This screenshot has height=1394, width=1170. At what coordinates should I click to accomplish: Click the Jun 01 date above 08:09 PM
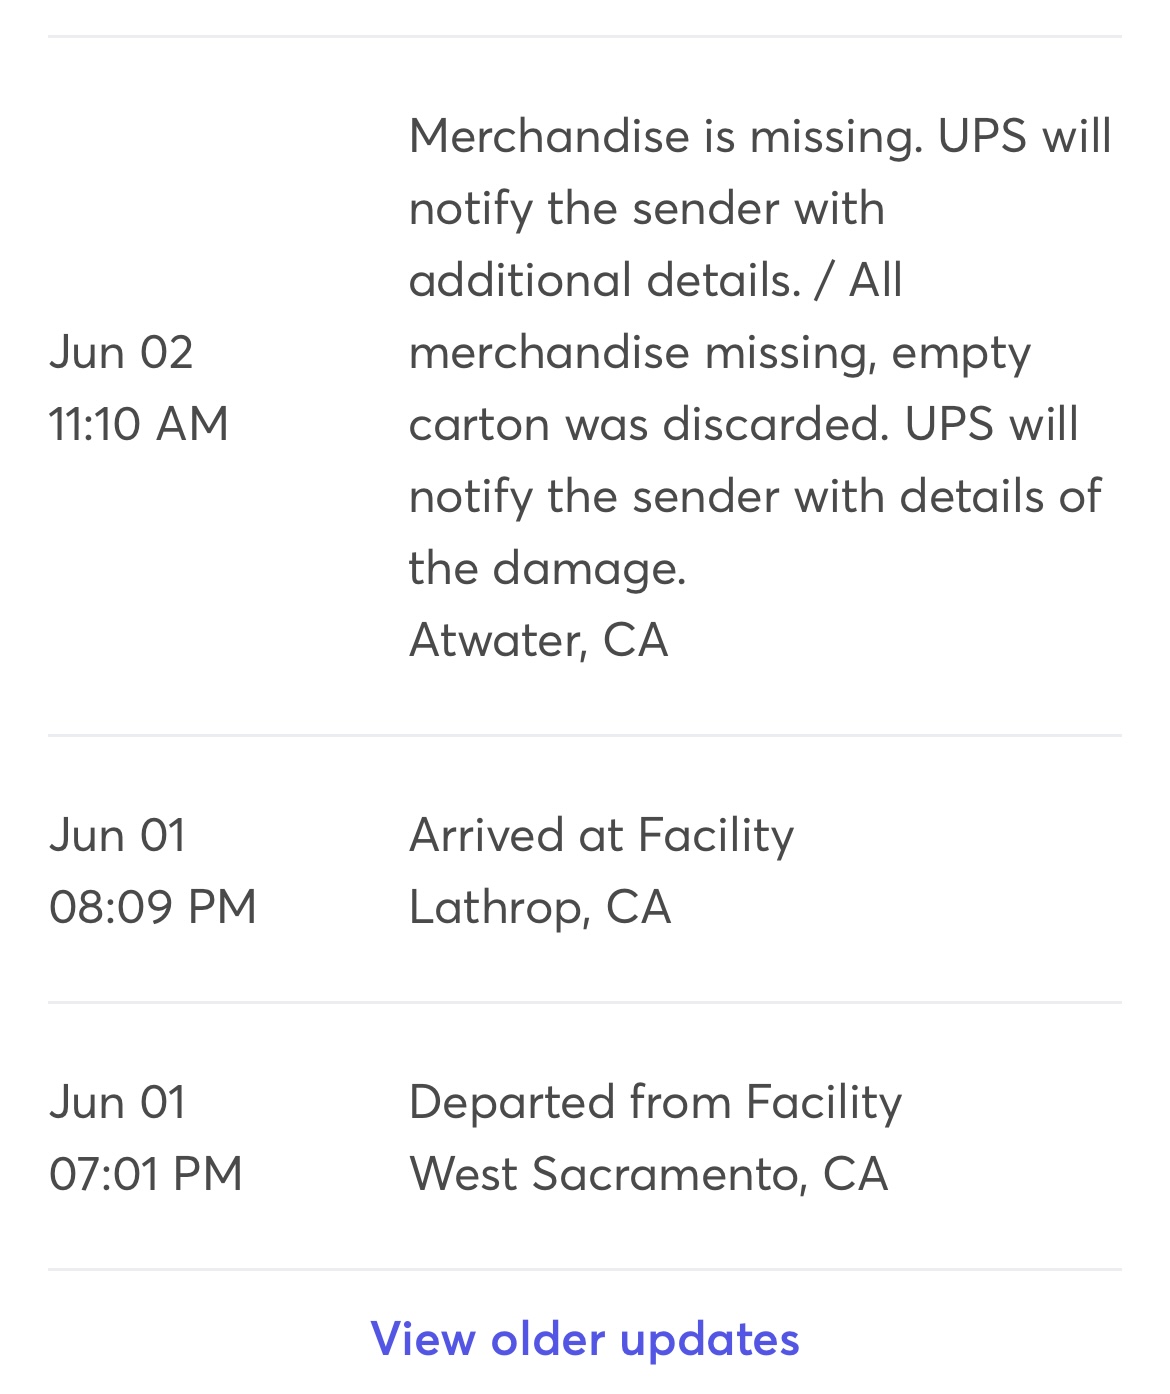click(117, 835)
